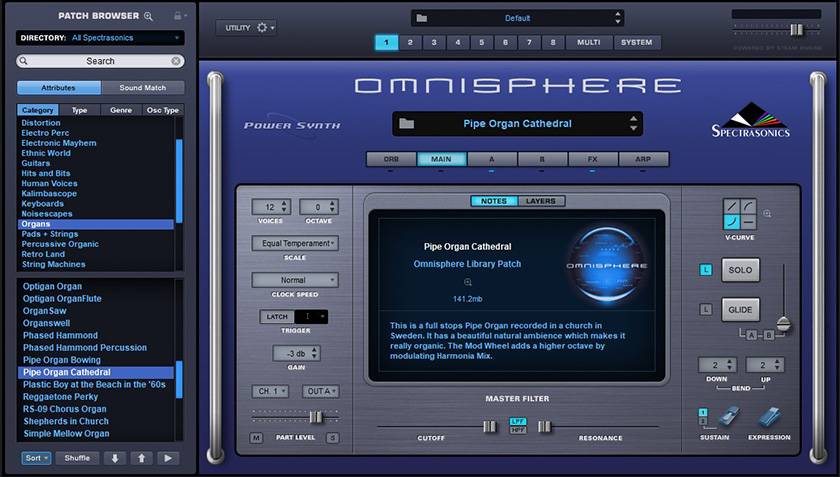Click the Omnisphere globe image
The width and height of the screenshot is (840, 477).
pyautogui.click(x=606, y=265)
